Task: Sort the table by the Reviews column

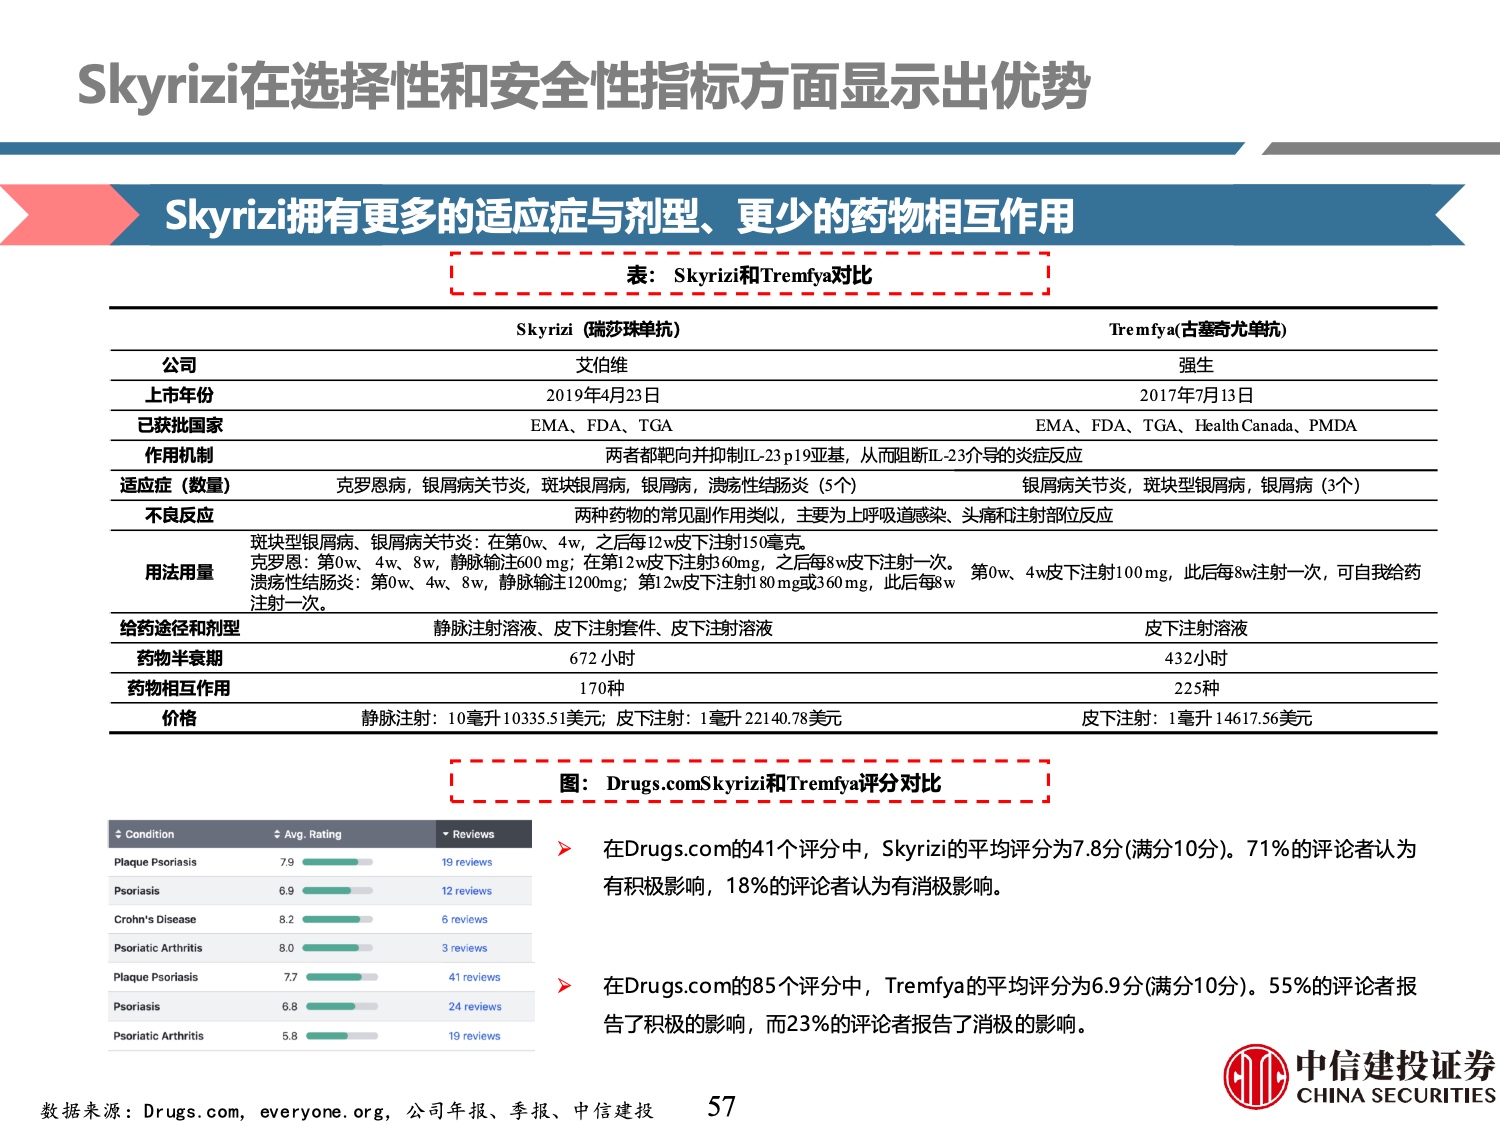Action: coord(472,834)
